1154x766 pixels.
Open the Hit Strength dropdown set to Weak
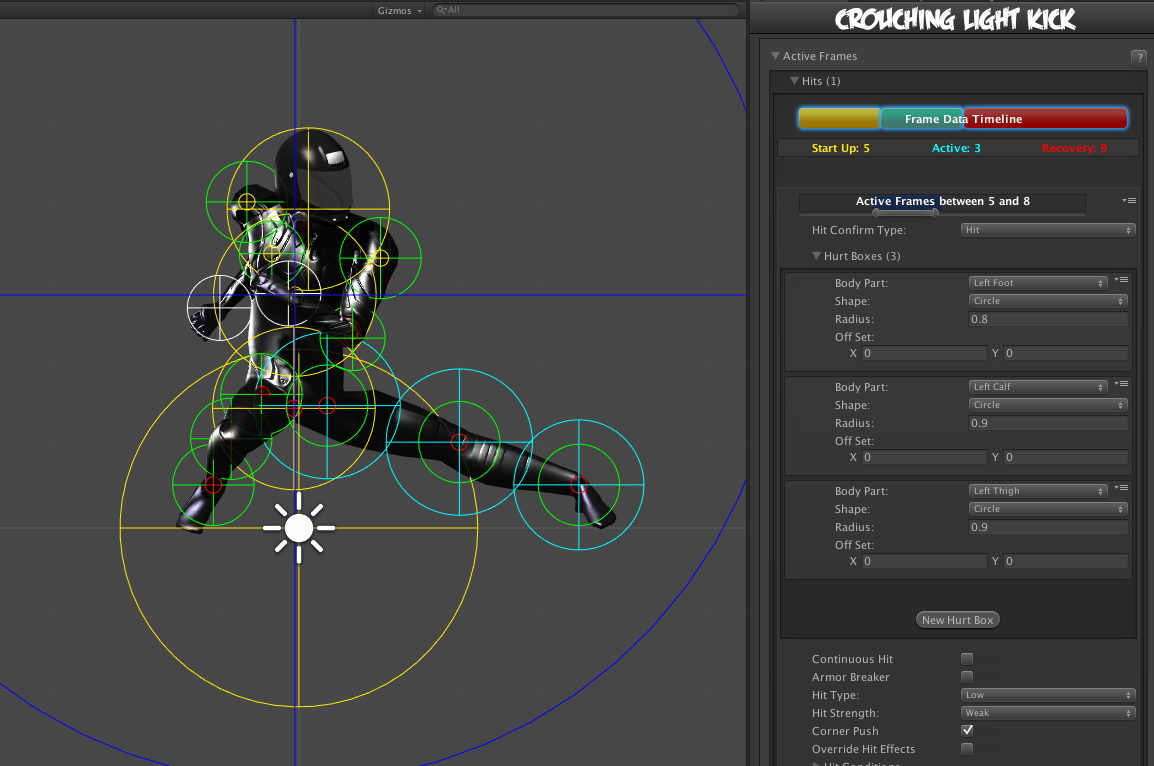(1048, 712)
